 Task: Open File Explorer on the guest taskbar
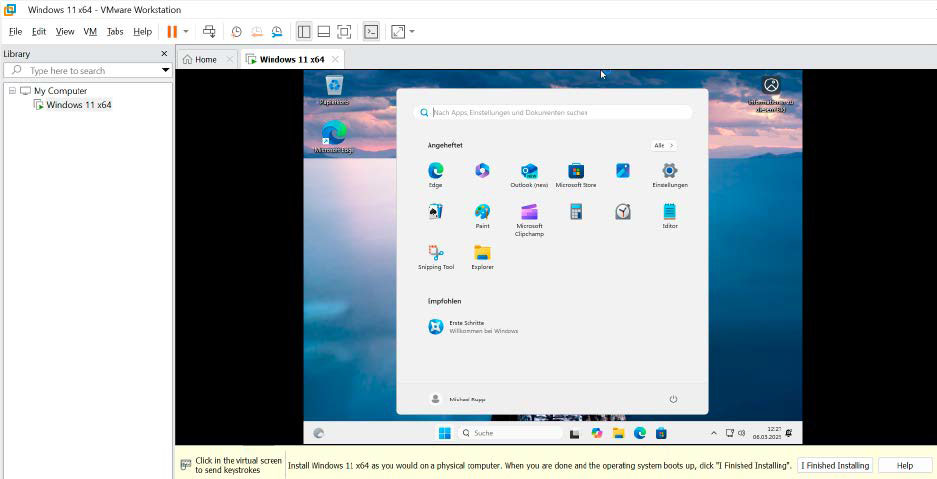tap(618, 433)
